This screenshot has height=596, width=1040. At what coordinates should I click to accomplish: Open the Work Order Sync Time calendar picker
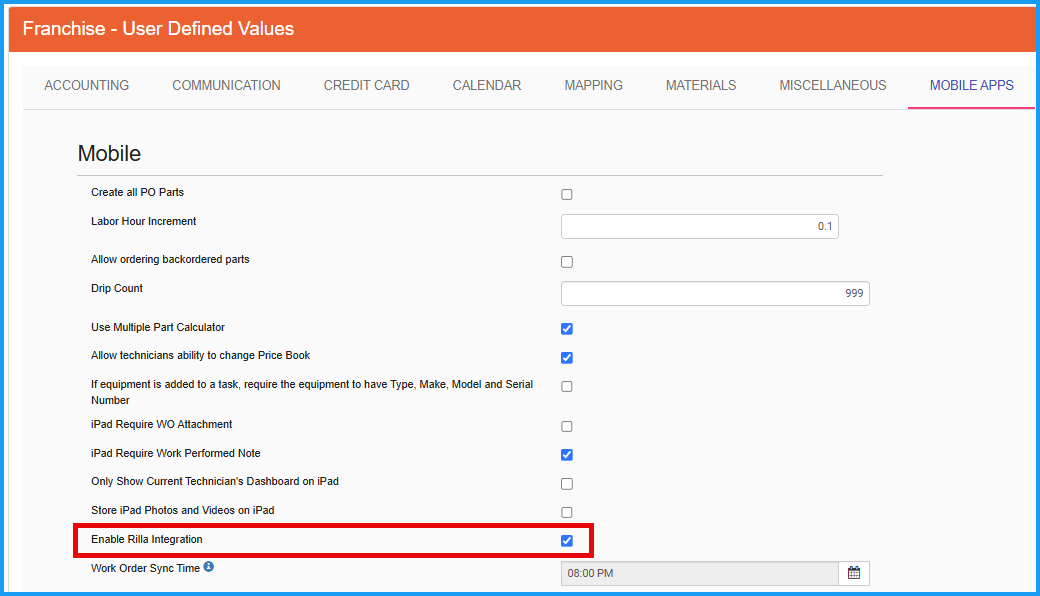tap(854, 573)
